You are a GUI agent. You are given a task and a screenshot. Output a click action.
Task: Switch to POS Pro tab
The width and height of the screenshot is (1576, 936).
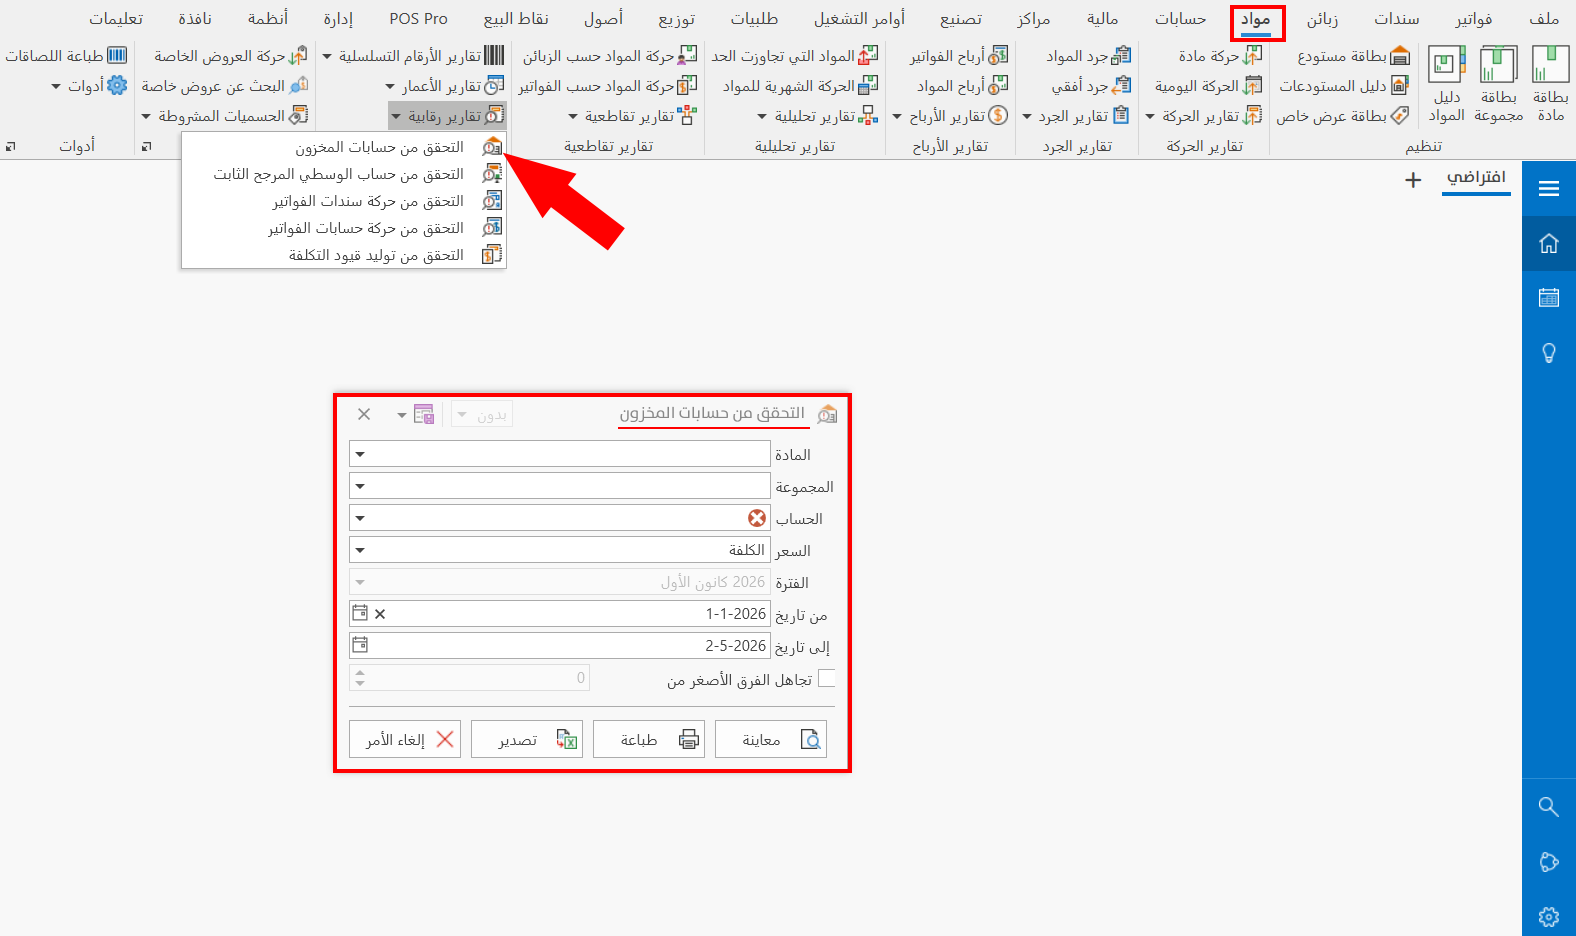[418, 19]
